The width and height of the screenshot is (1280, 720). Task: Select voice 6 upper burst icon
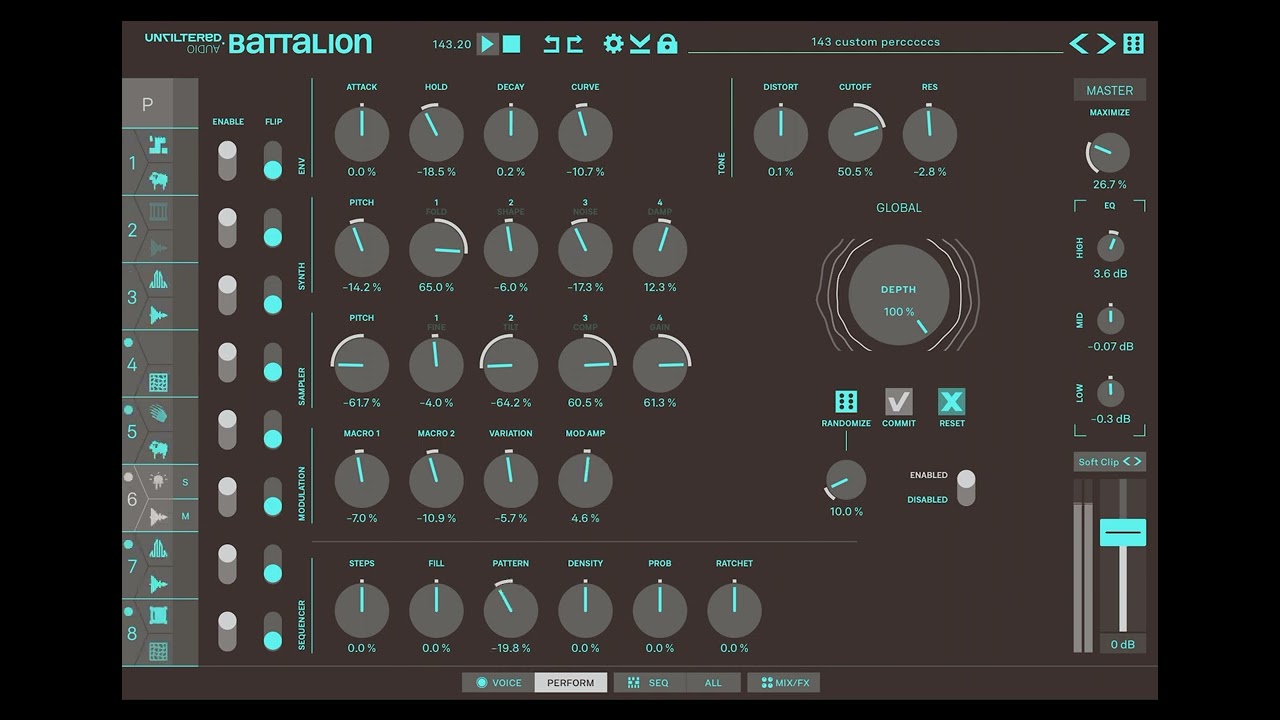point(158,482)
